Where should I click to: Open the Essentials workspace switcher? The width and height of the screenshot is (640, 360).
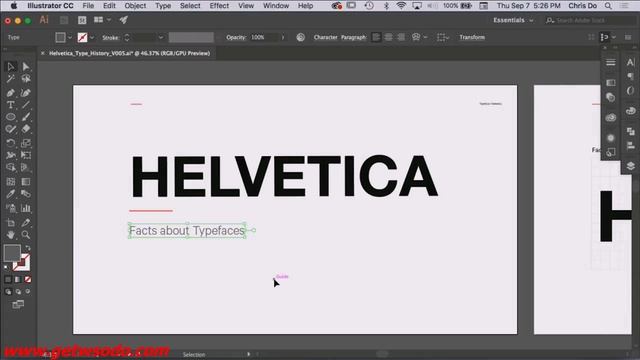point(513,20)
